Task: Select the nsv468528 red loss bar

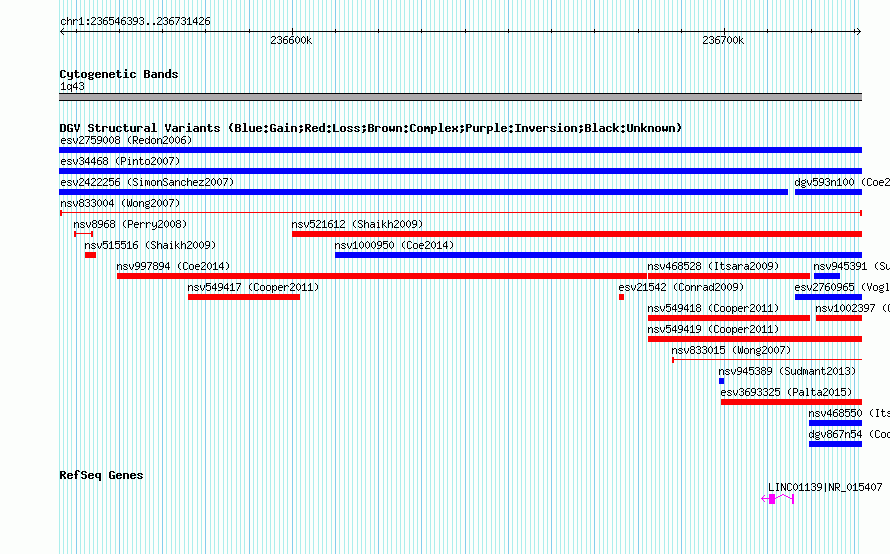Action: pos(729,276)
